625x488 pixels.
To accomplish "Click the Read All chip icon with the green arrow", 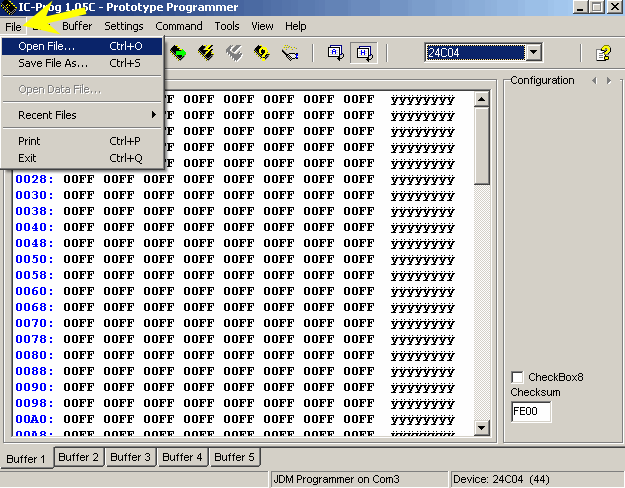I will [x=178, y=53].
